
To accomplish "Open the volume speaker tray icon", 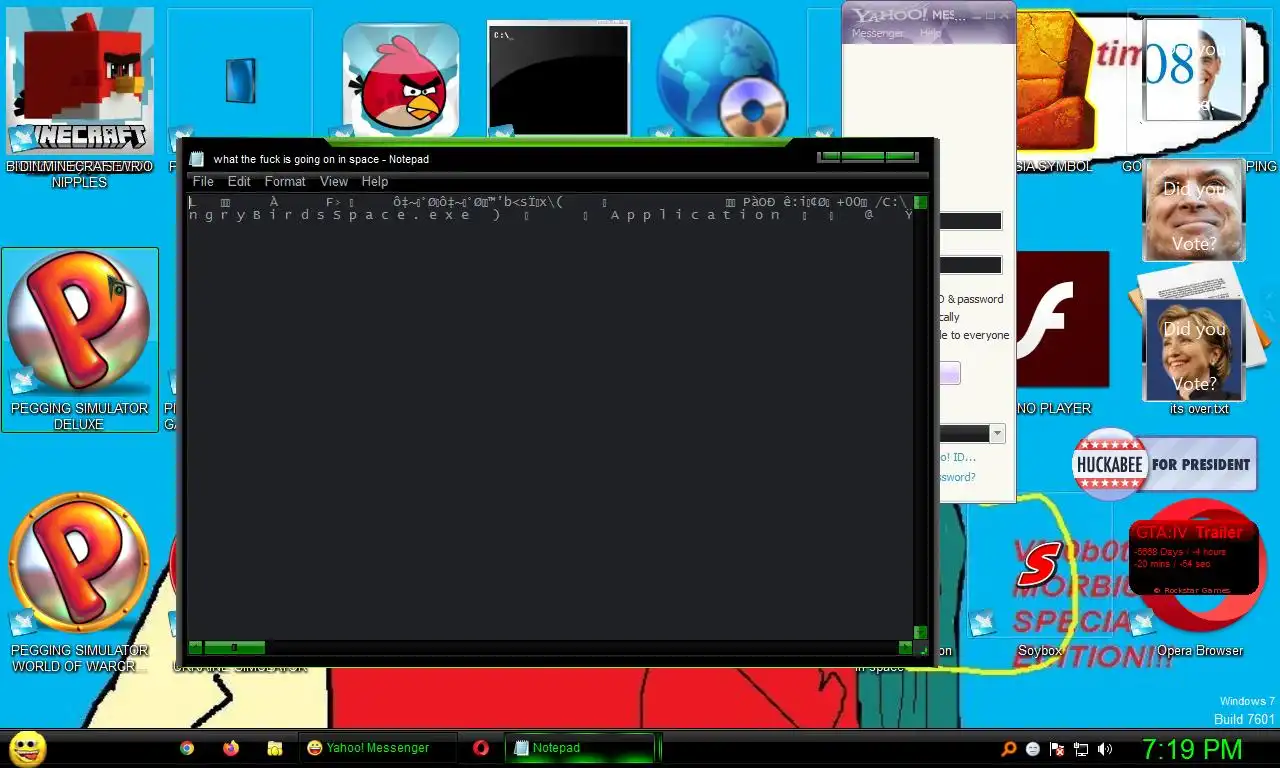I will click(x=1105, y=748).
